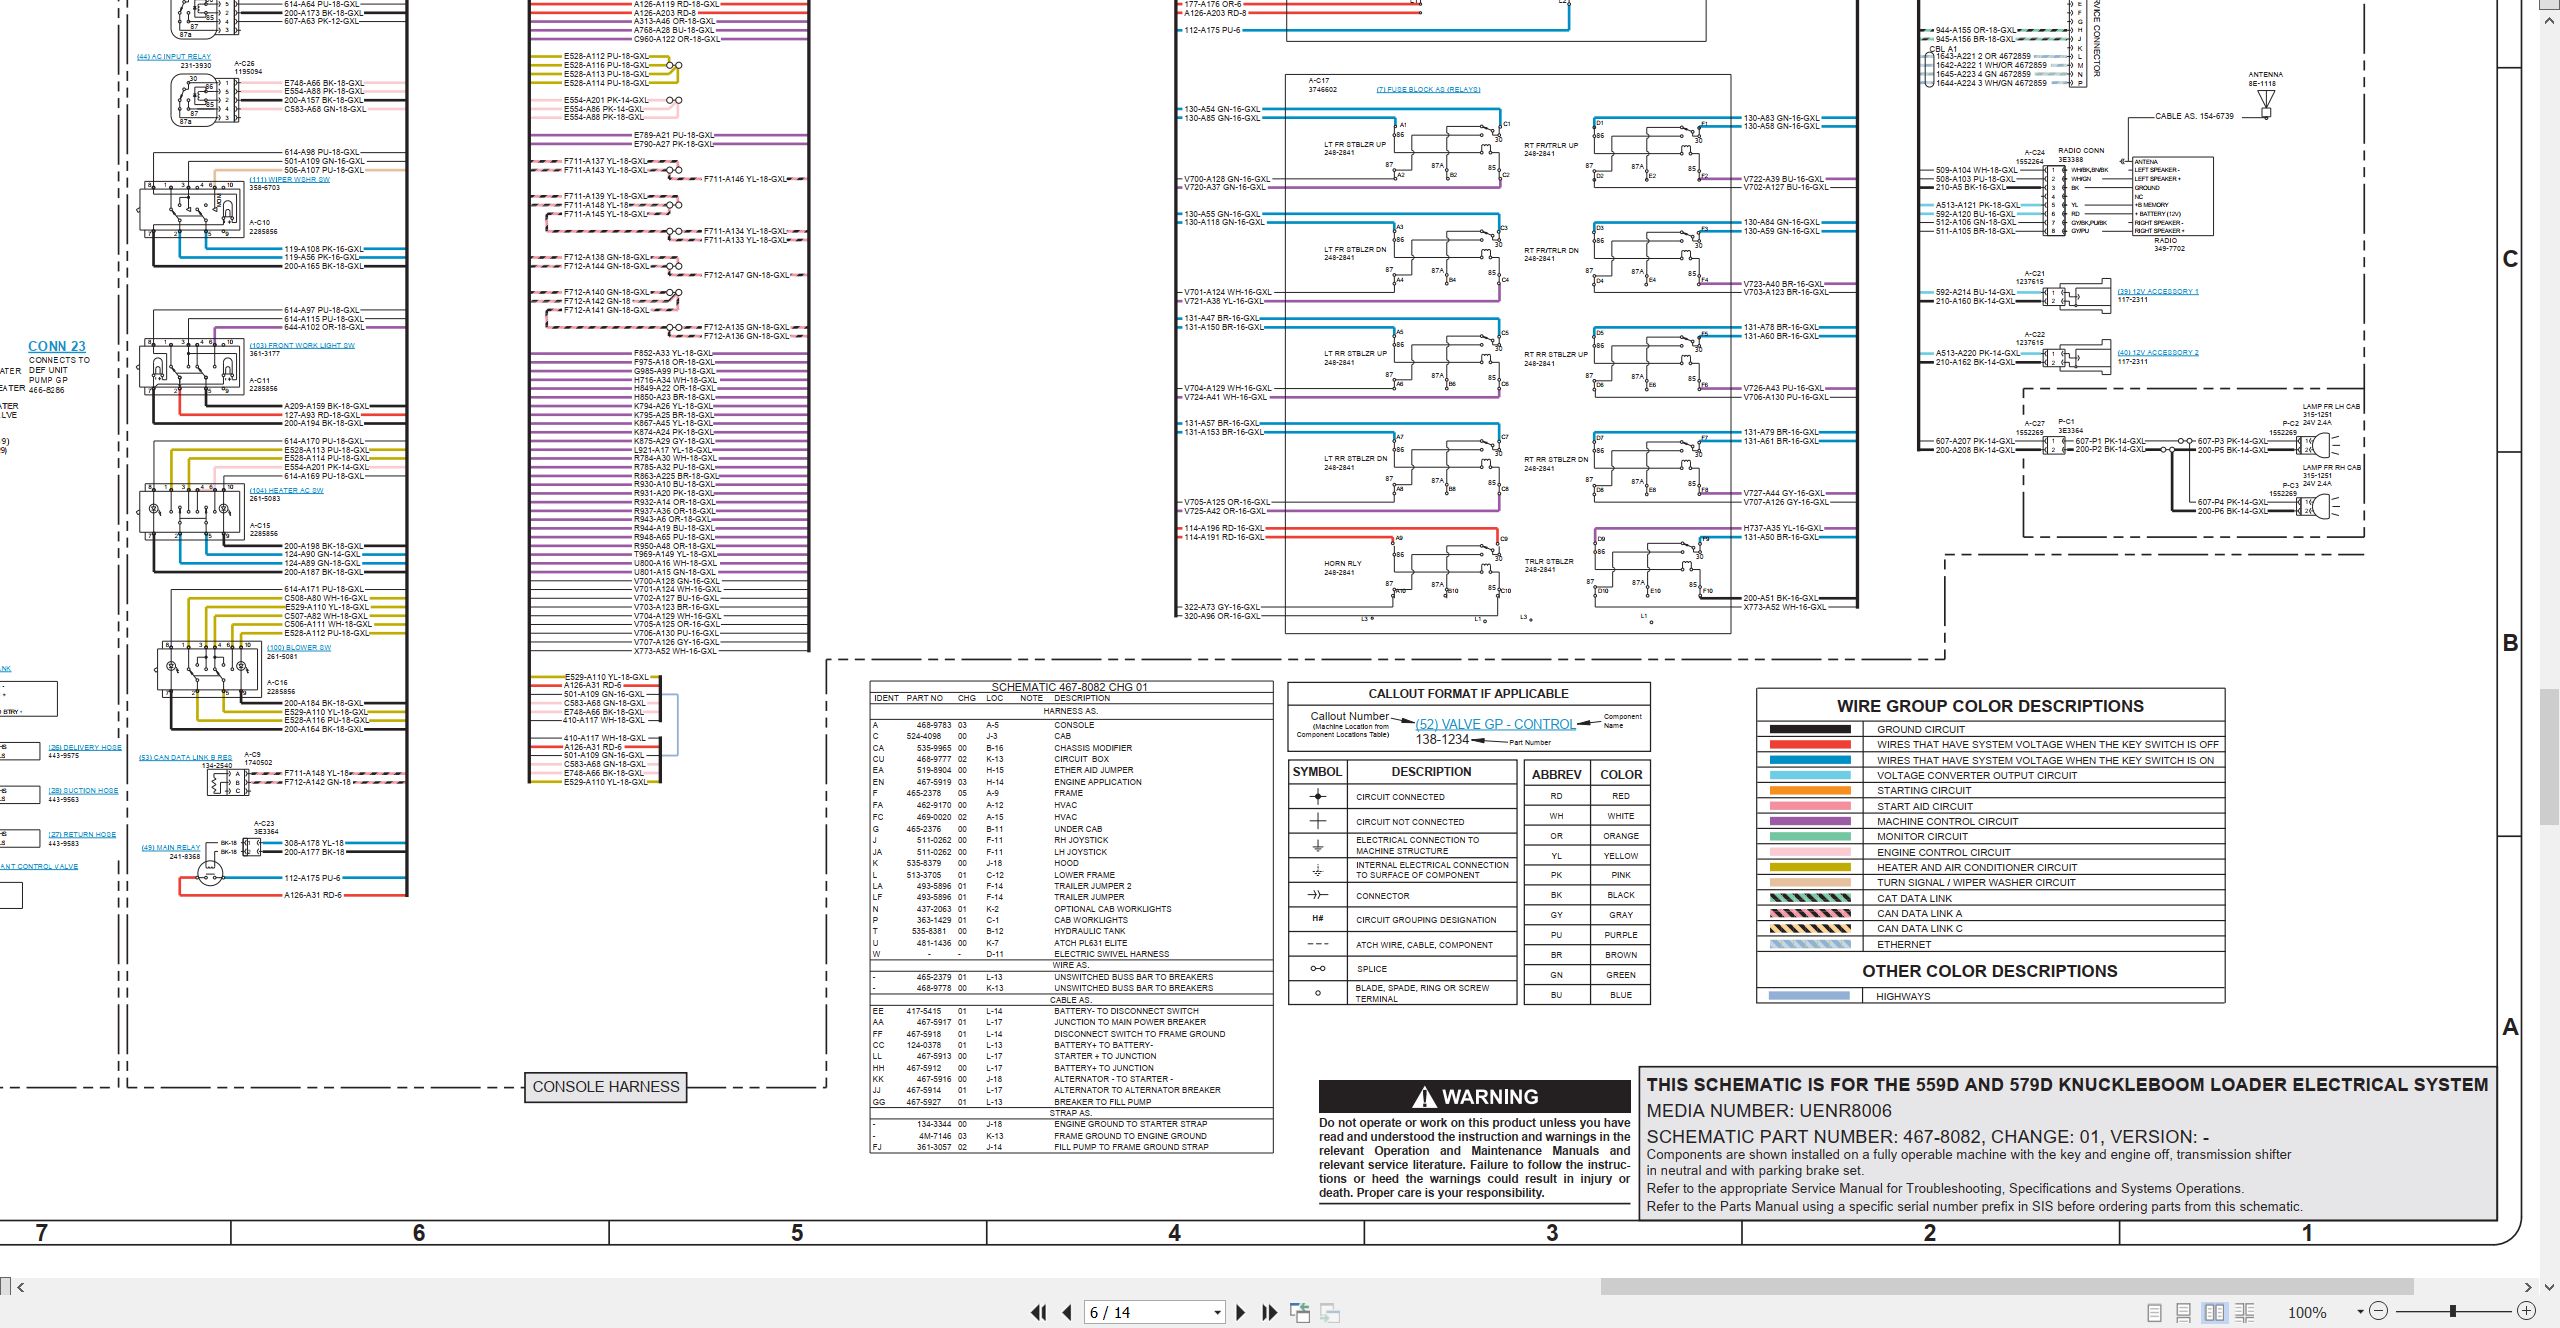
Task: Click the ENGINE APPLICATION table row
Action: pos(1070,782)
